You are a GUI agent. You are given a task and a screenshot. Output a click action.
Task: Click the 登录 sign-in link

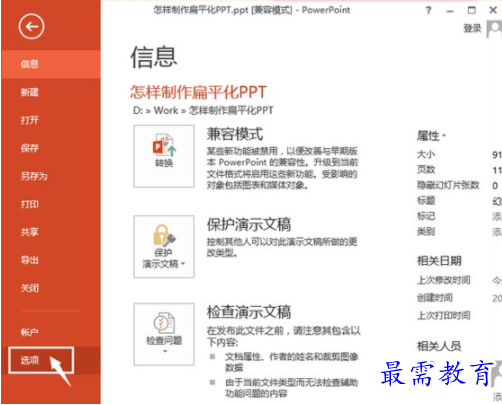coord(472,29)
